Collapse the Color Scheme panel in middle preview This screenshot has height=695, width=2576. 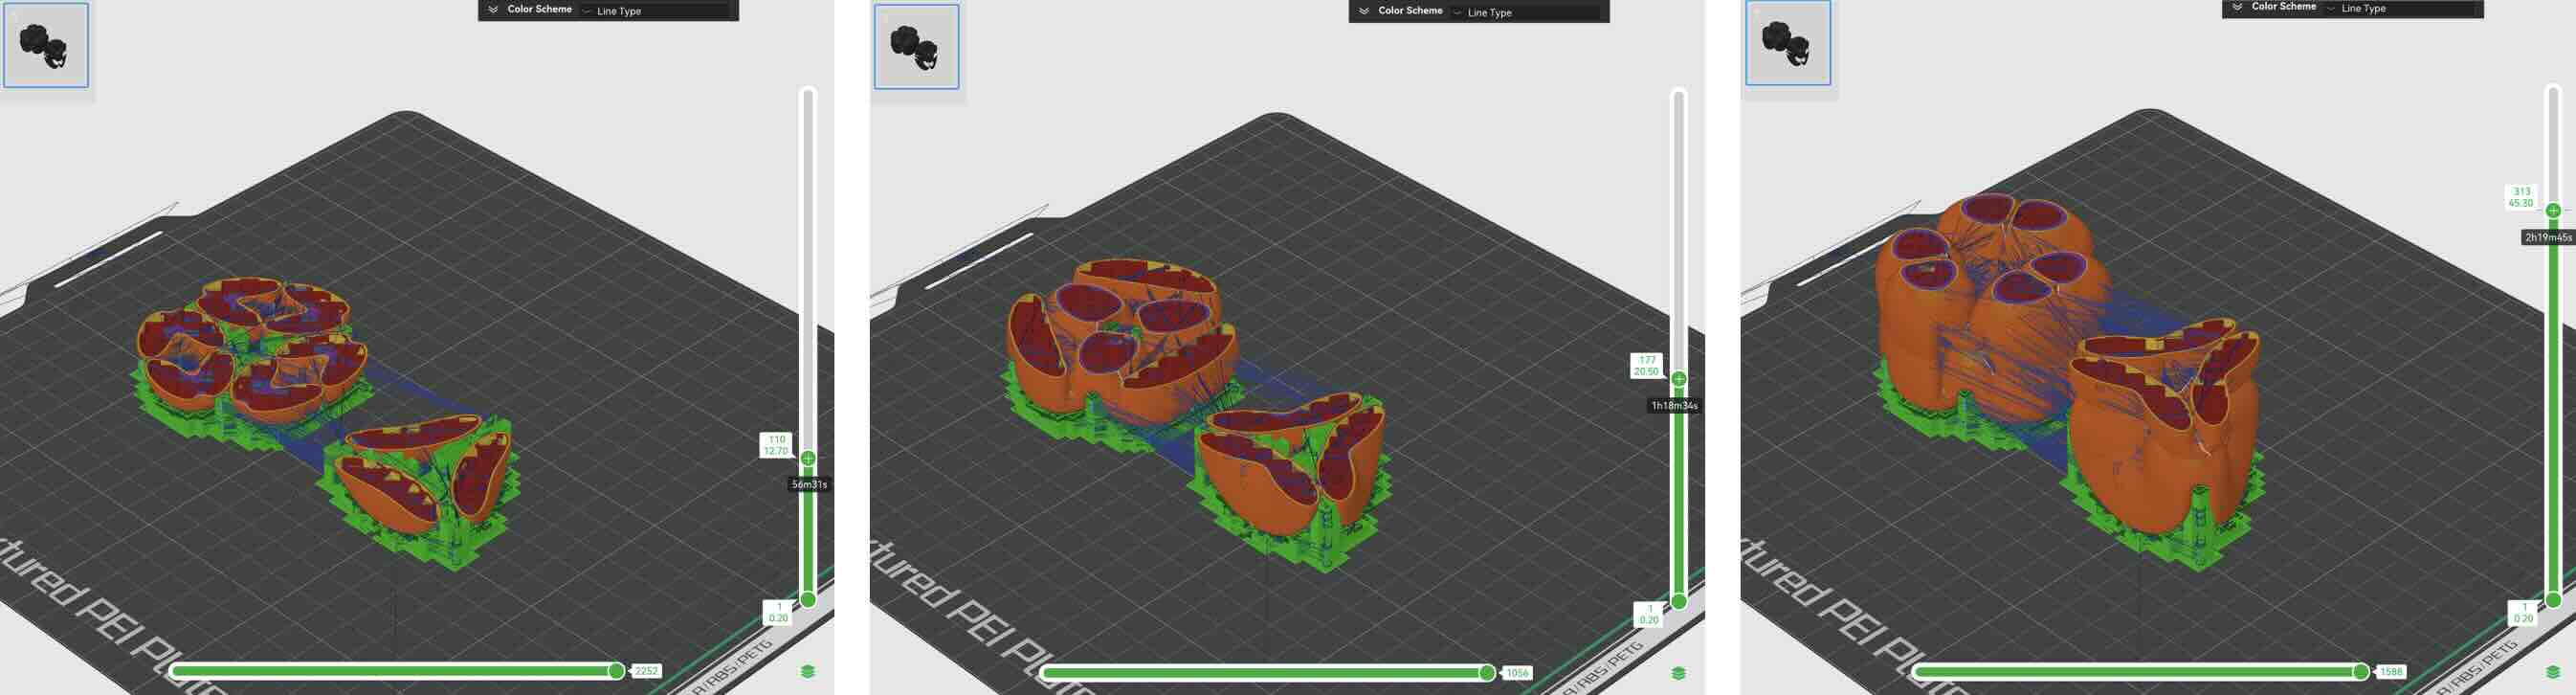pos(1364,11)
